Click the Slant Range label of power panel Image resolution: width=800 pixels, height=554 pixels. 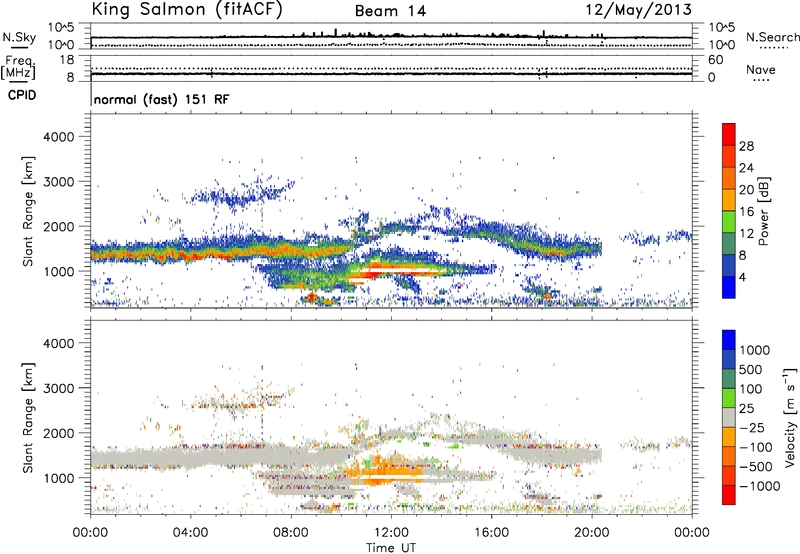click(28, 211)
